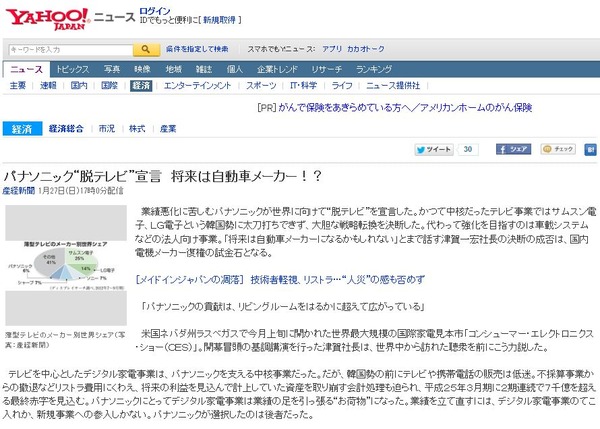The width and height of the screenshot is (600, 429).
Task: Open the スポーツ category
Action: tap(261, 86)
